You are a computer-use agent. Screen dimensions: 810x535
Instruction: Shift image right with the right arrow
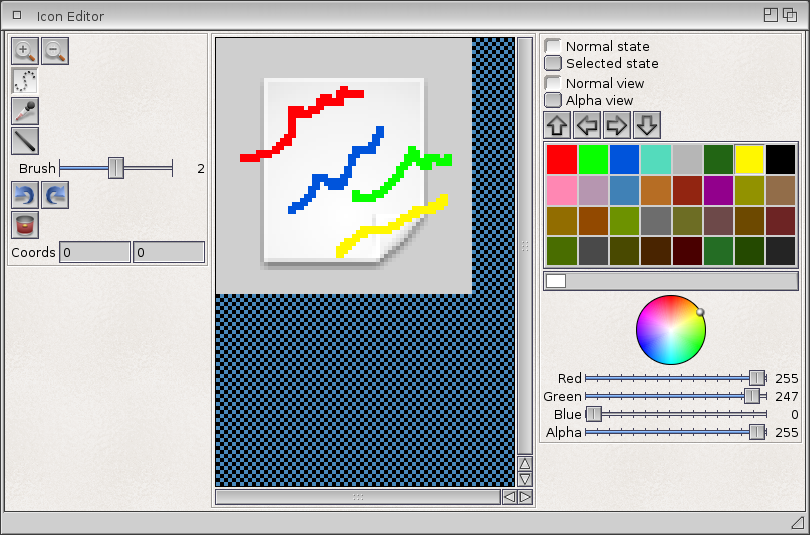coord(617,125)
